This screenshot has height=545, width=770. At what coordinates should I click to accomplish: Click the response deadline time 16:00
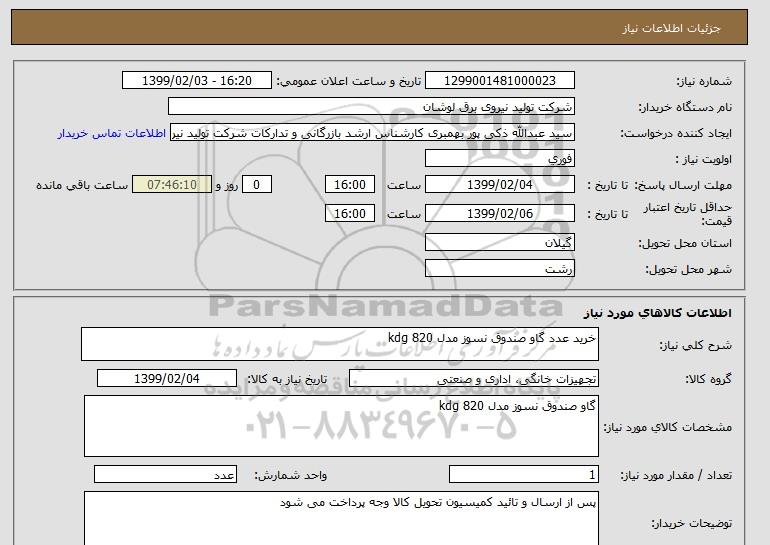tap(350, 185)
